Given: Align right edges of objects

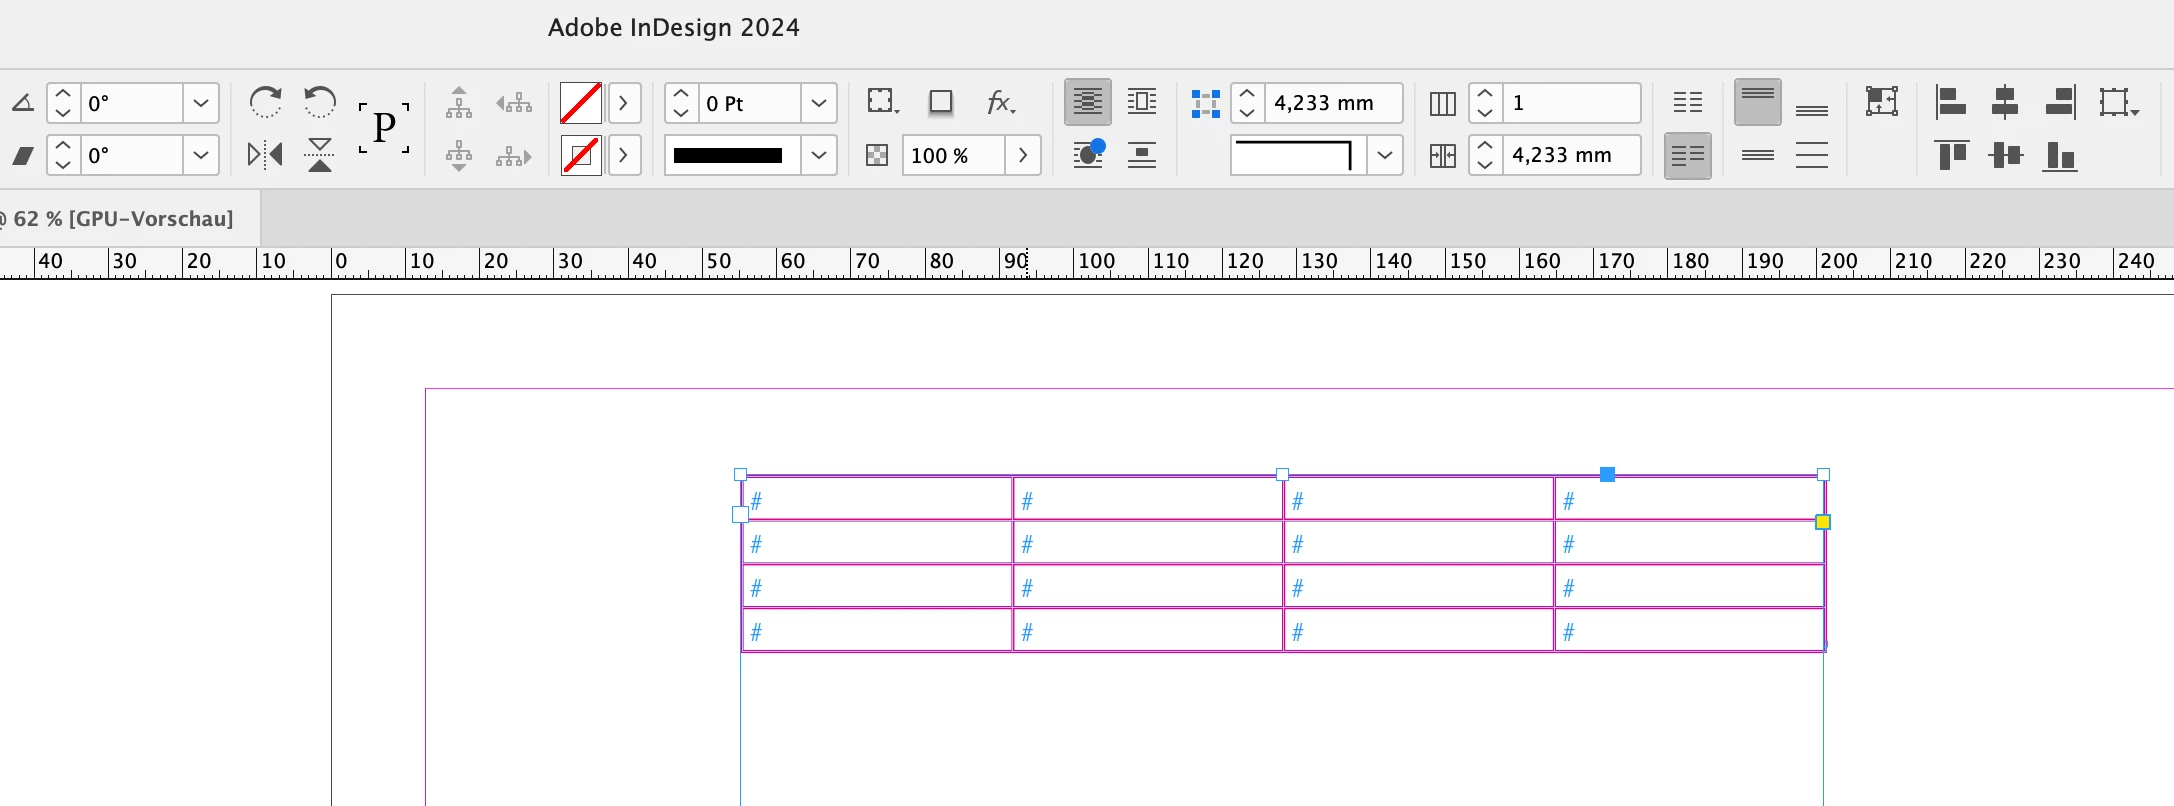Looking at the screenshot, I should [x=2060, y=102].
